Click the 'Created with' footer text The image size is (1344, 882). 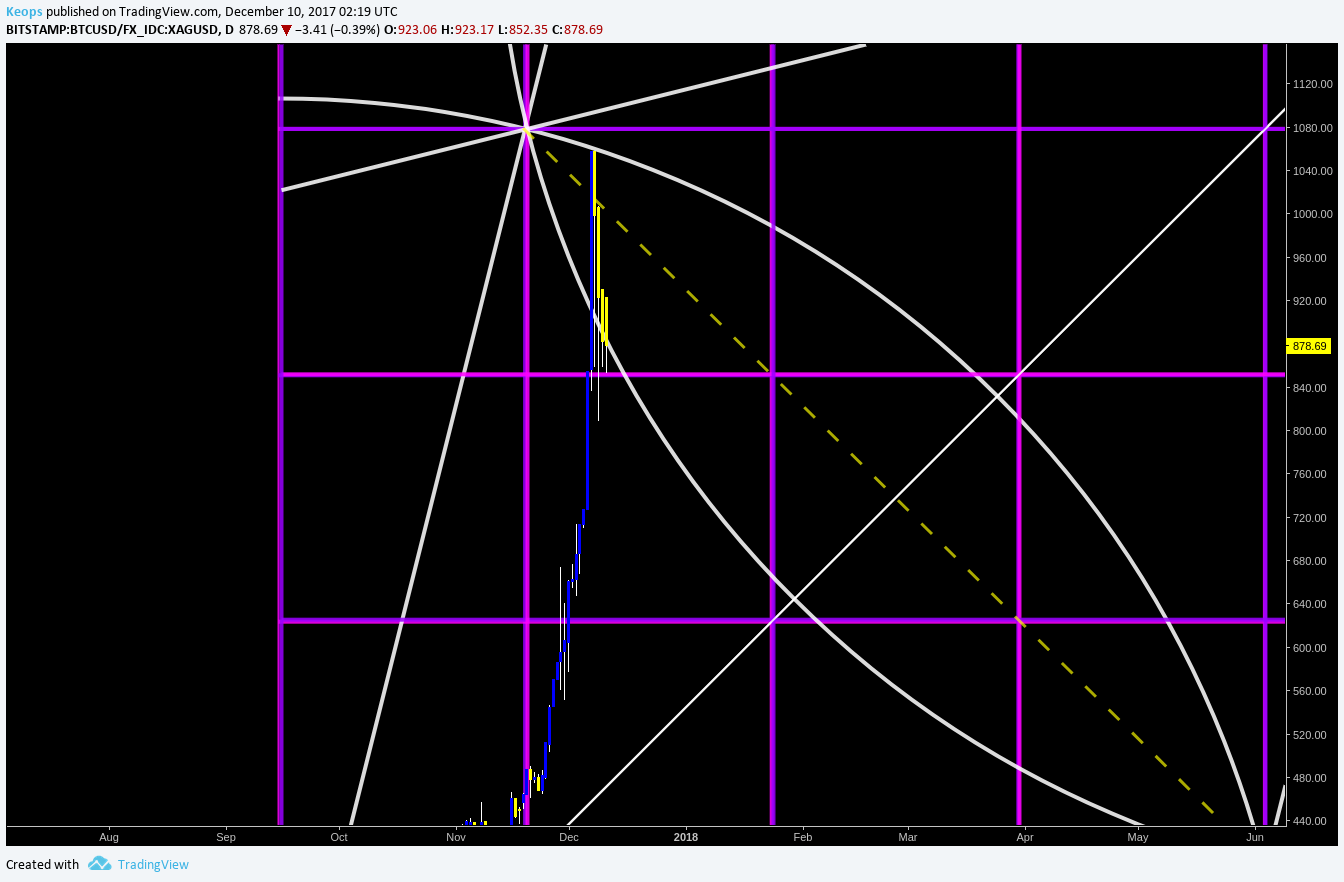pos(42,864)
